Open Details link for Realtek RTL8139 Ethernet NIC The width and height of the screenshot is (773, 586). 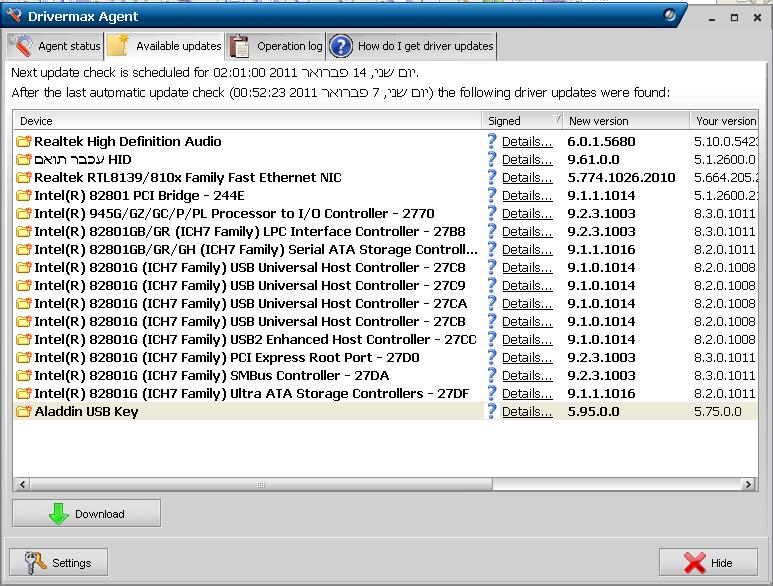pos(527,178)
